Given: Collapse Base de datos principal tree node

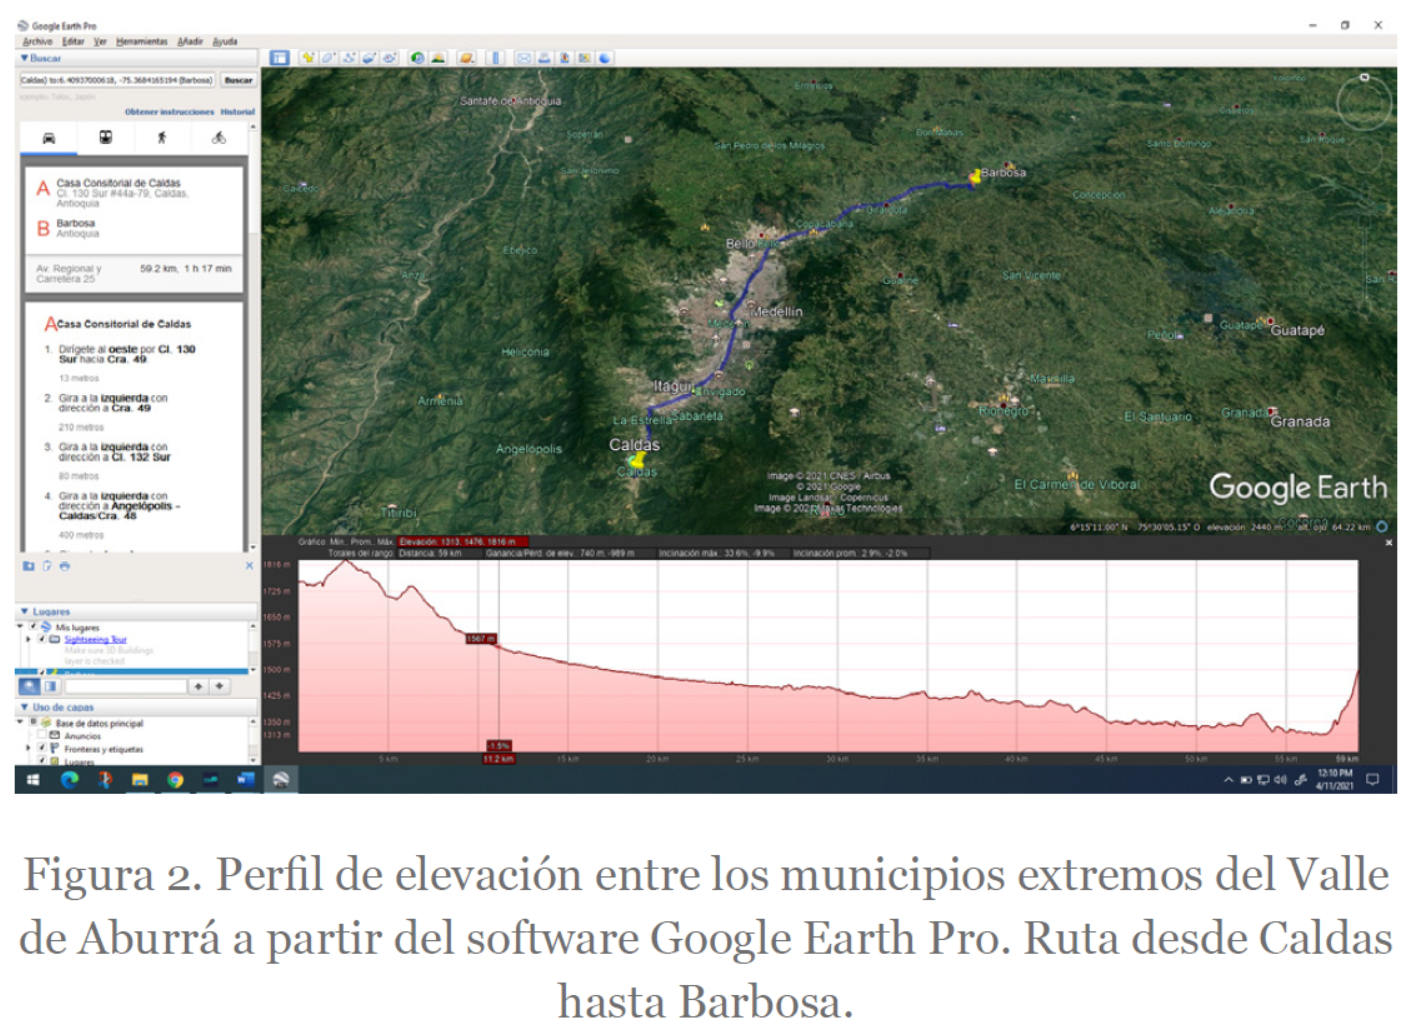Looking at the screenshot, I should (20, 721).
